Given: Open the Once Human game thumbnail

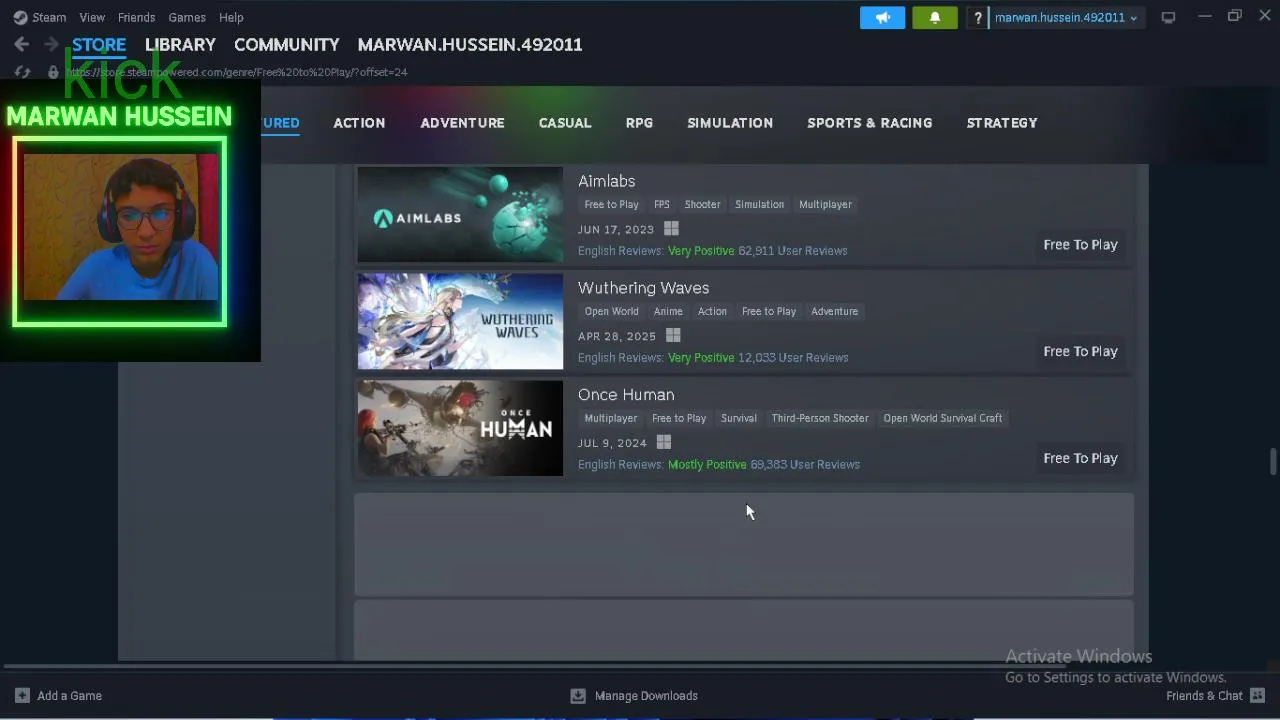Looking at the screenshot, I should coord(460,428).
